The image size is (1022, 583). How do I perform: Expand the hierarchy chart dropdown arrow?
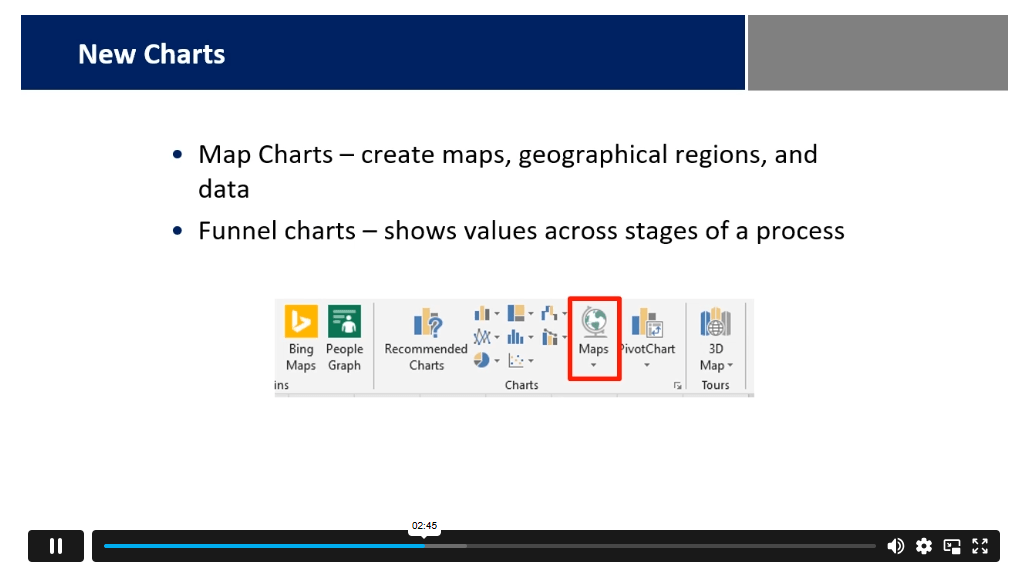531,314
